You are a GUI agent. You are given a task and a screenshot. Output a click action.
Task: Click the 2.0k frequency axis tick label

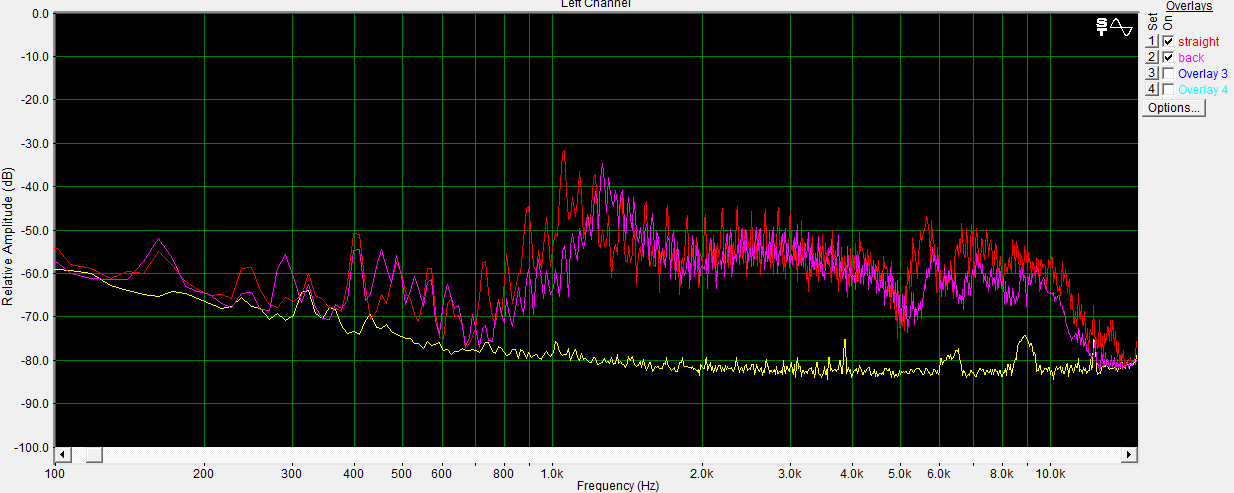(x=701, y=472)
